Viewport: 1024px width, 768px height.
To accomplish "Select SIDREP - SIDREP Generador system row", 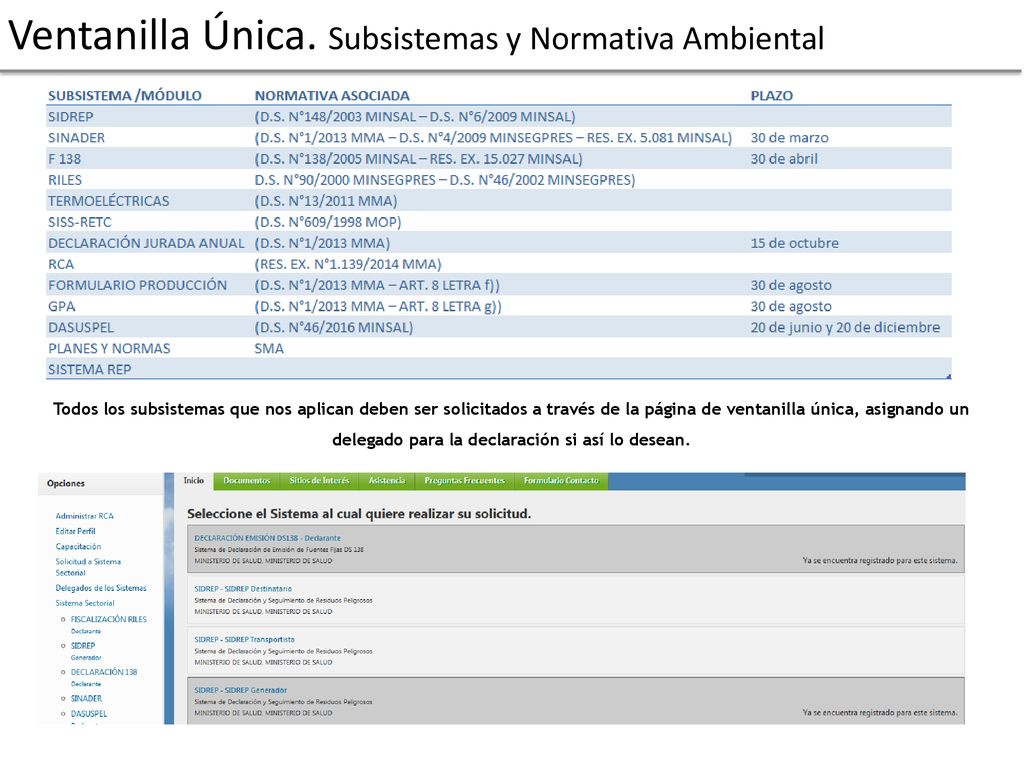I will [575, 701].
